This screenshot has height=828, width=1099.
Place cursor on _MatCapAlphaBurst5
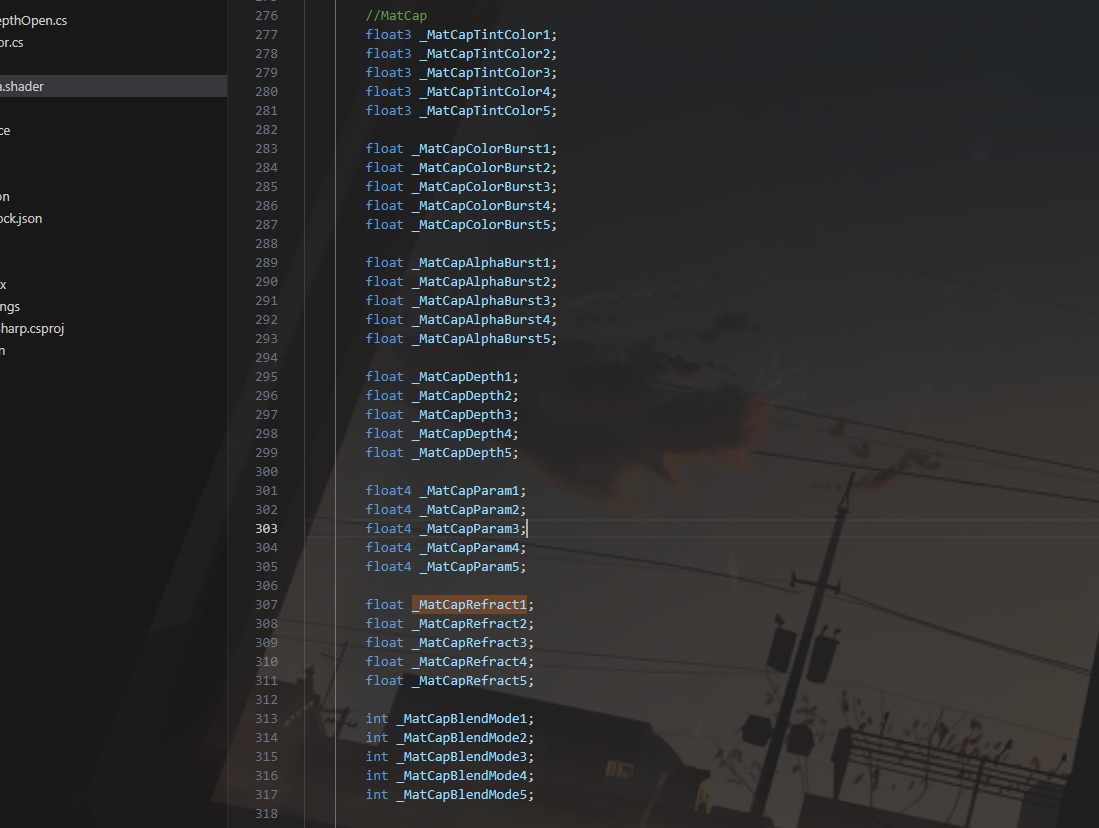click(x=481, y=339)
